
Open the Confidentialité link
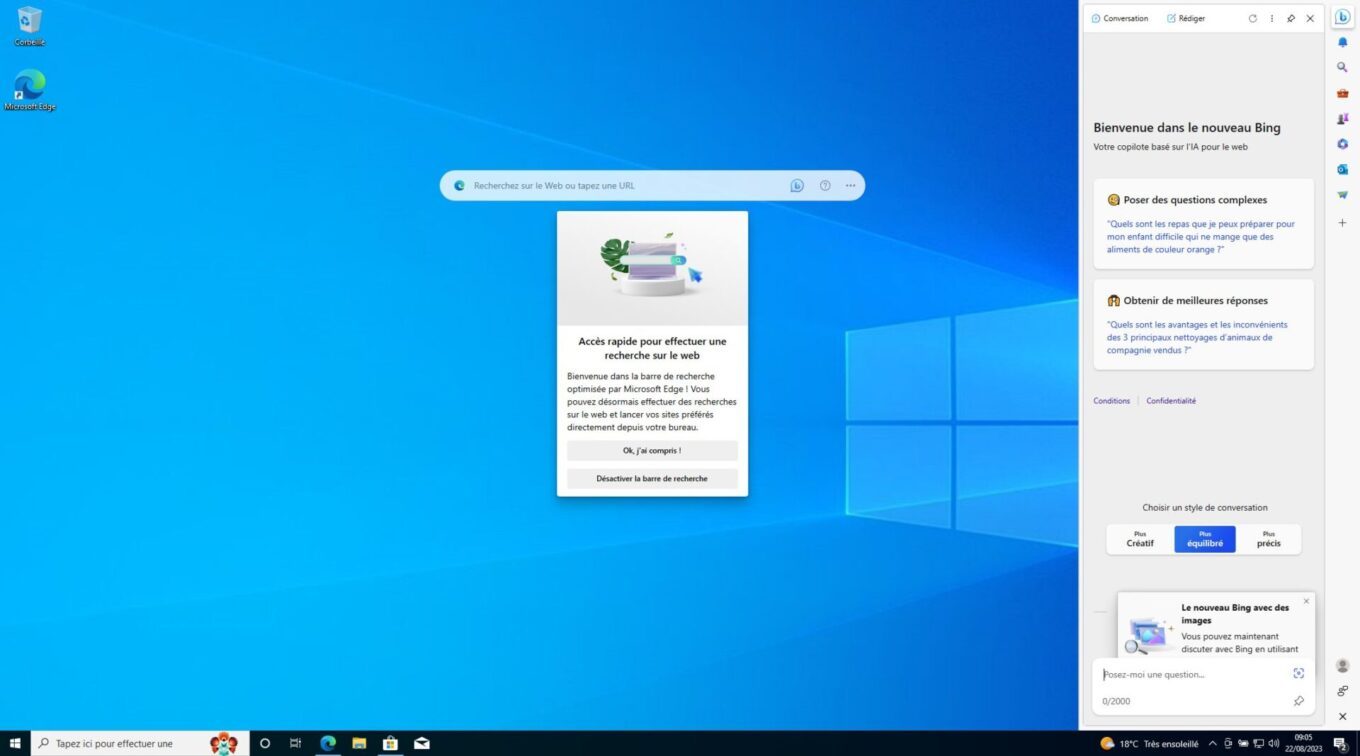pyautogui.click(x=1171, y=401)
